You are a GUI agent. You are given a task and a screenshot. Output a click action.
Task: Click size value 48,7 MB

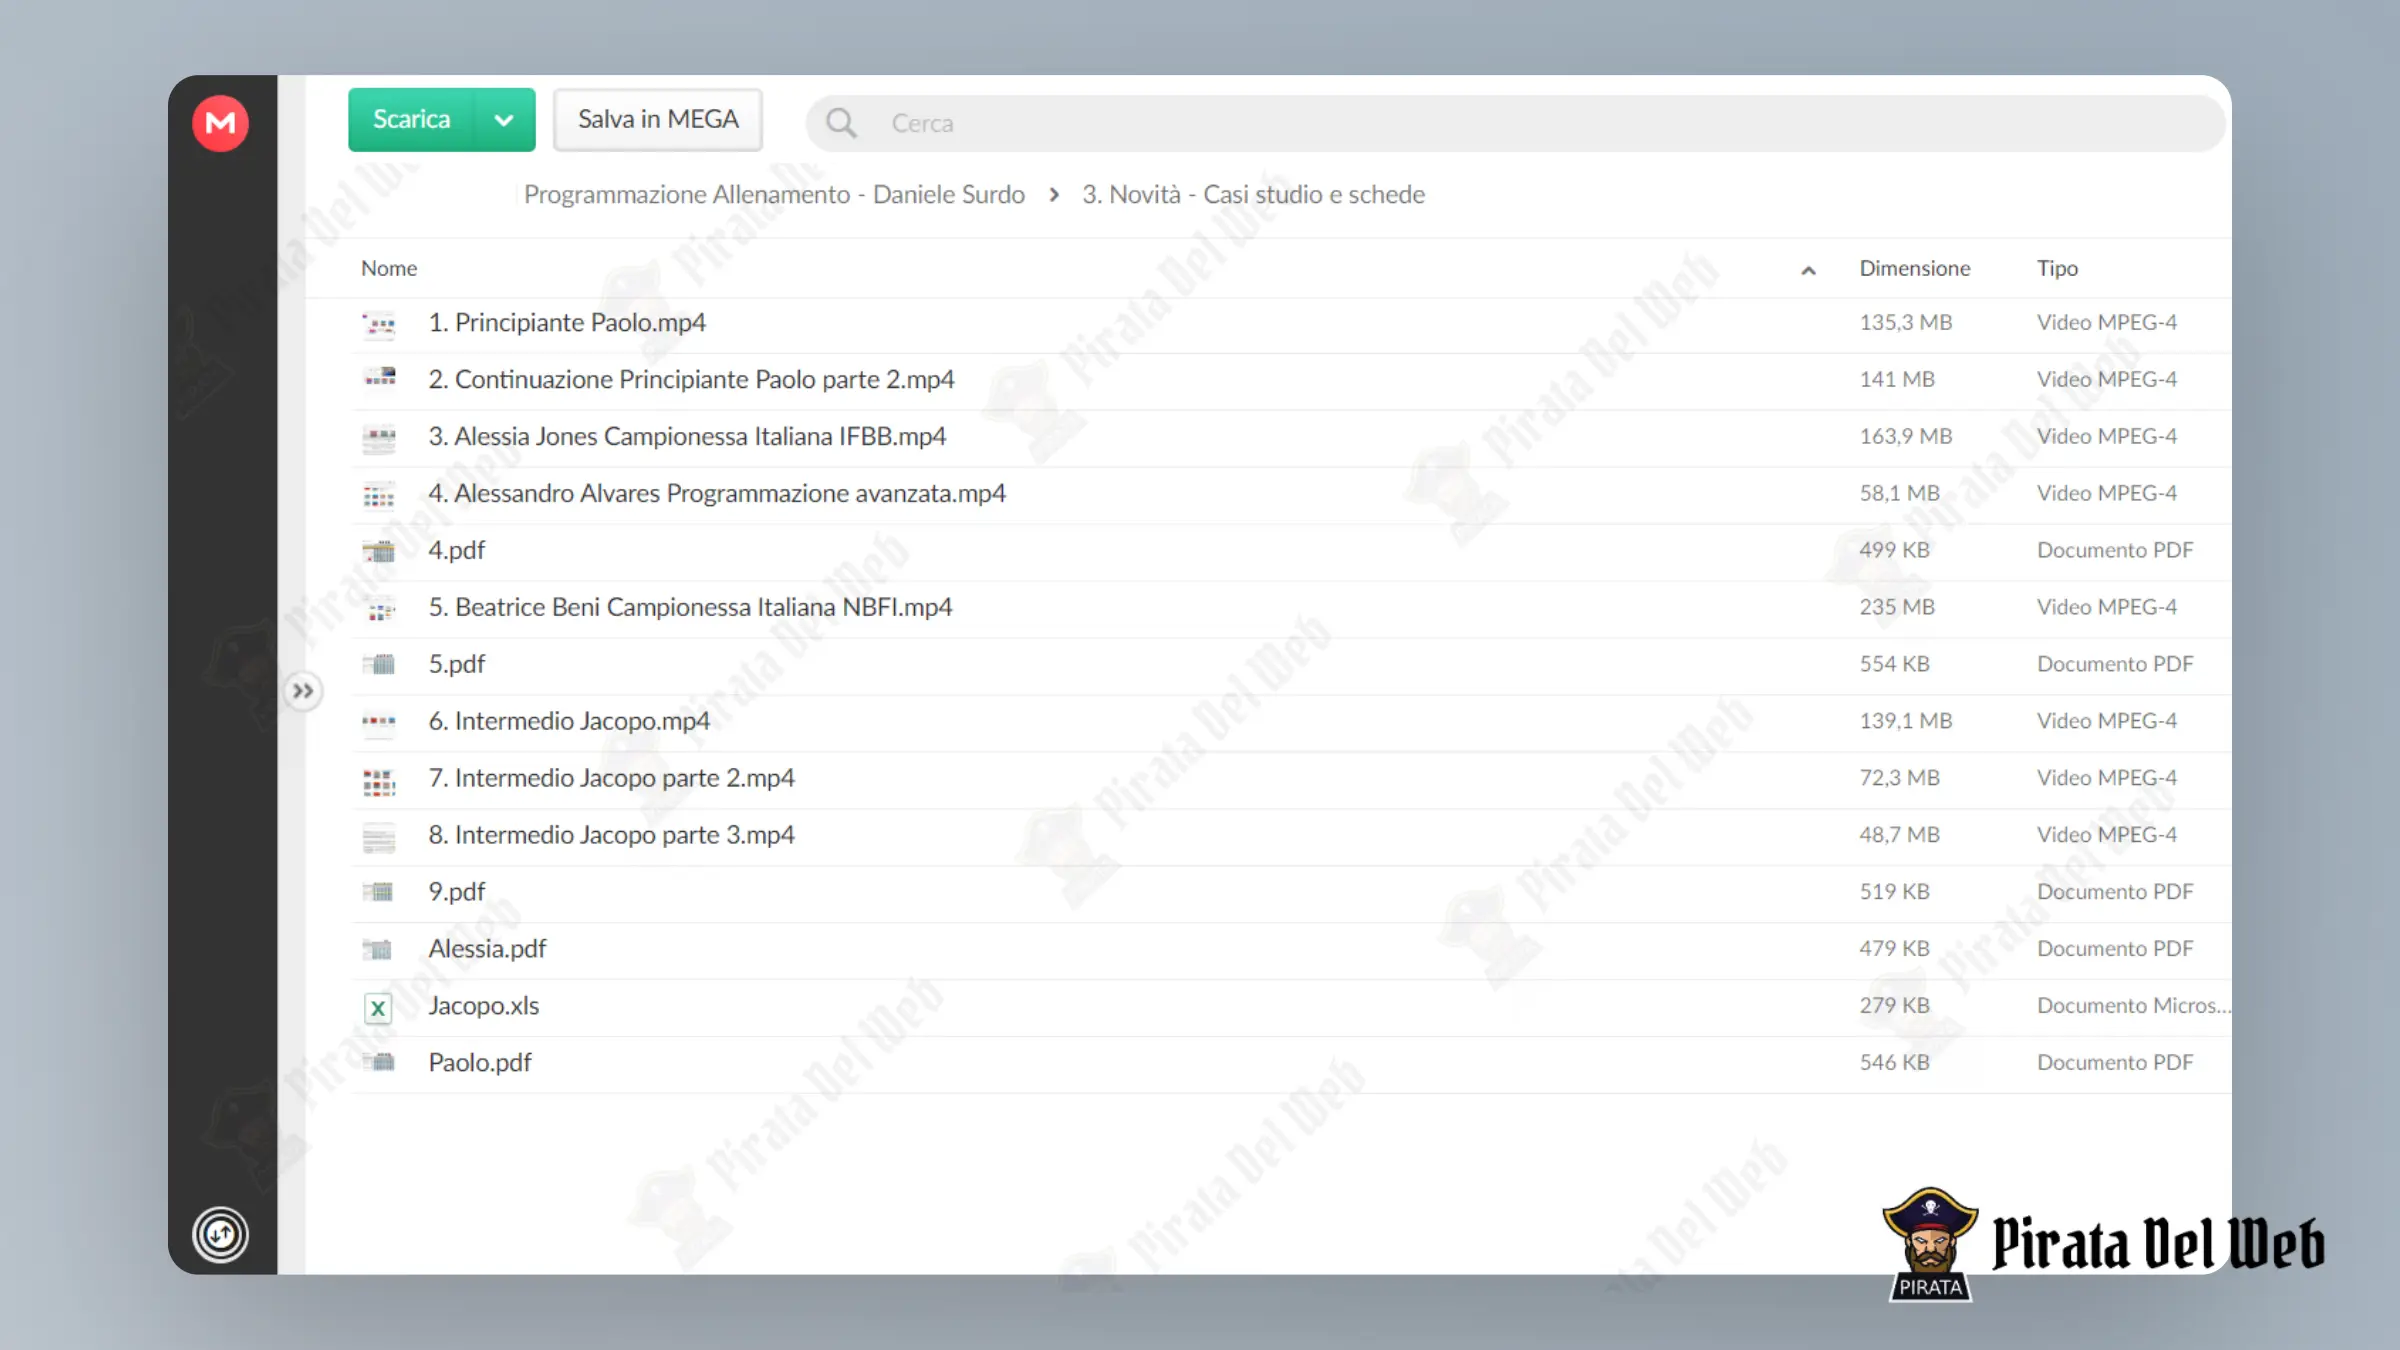click(1899, 836)
